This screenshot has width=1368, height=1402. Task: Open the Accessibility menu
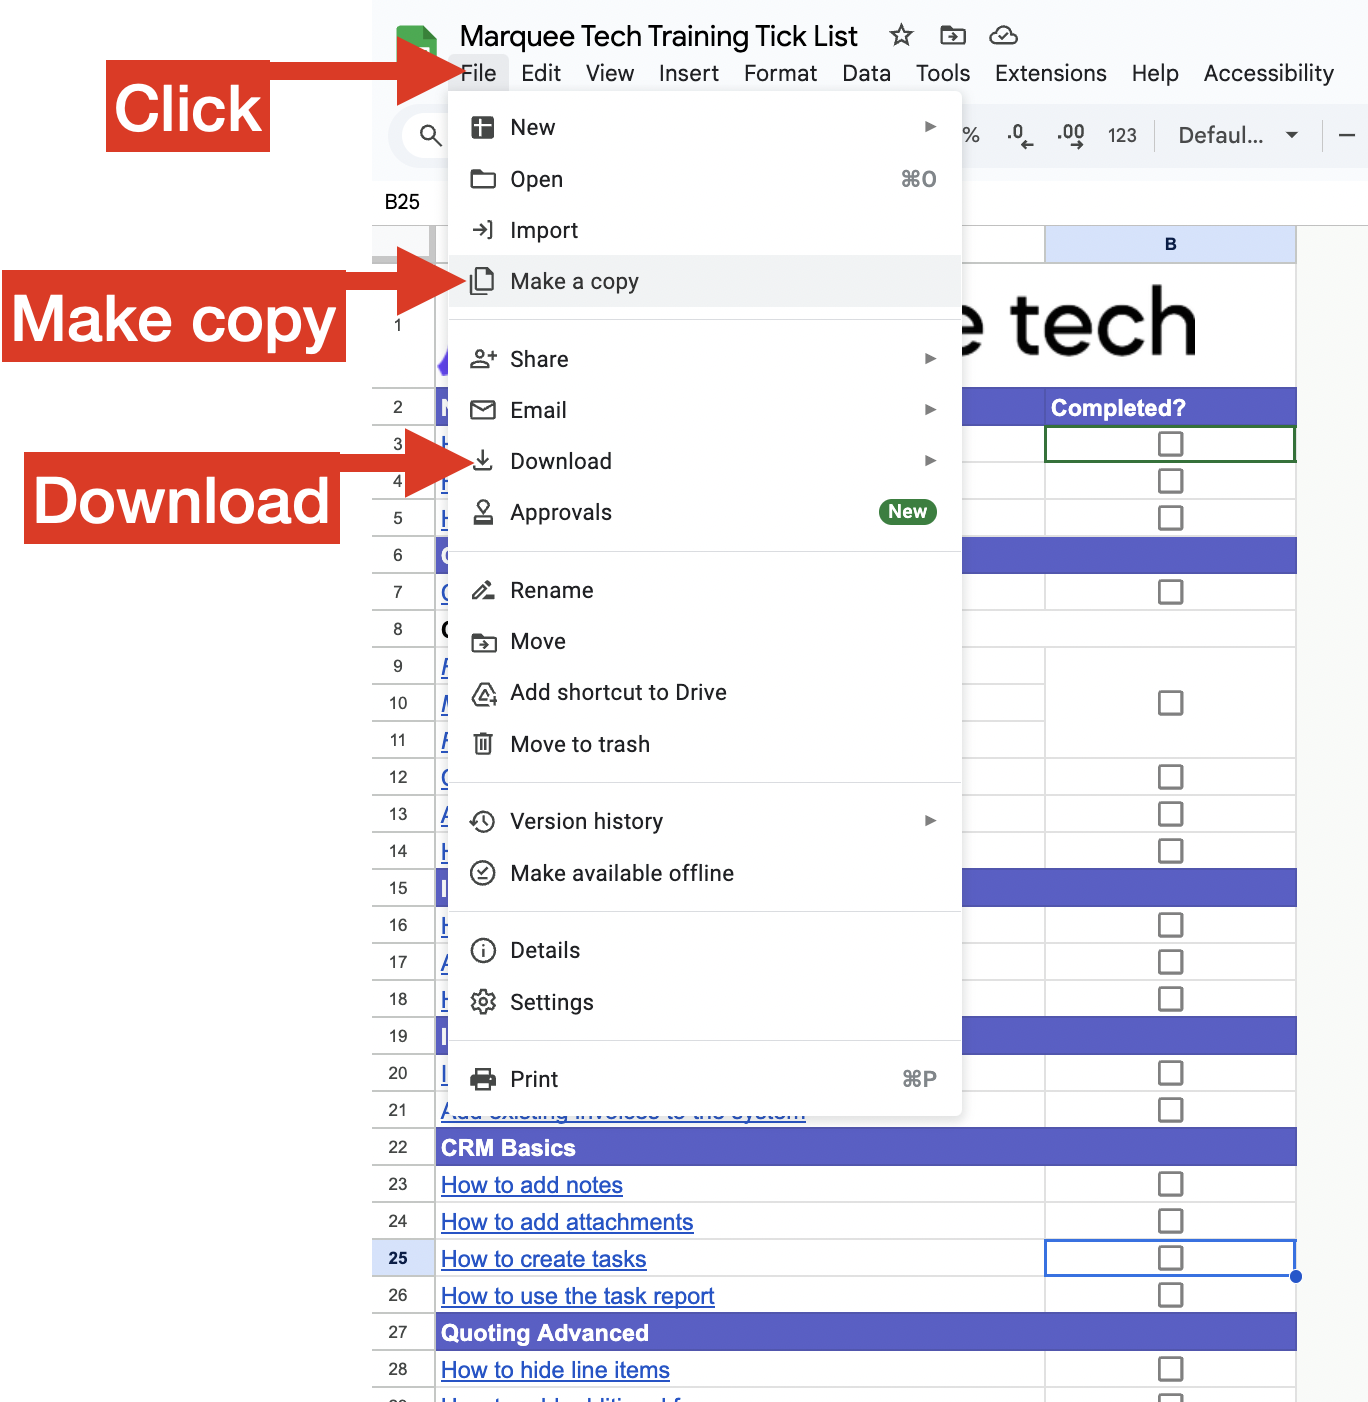pyautogui.click(x=1269, y=73)
